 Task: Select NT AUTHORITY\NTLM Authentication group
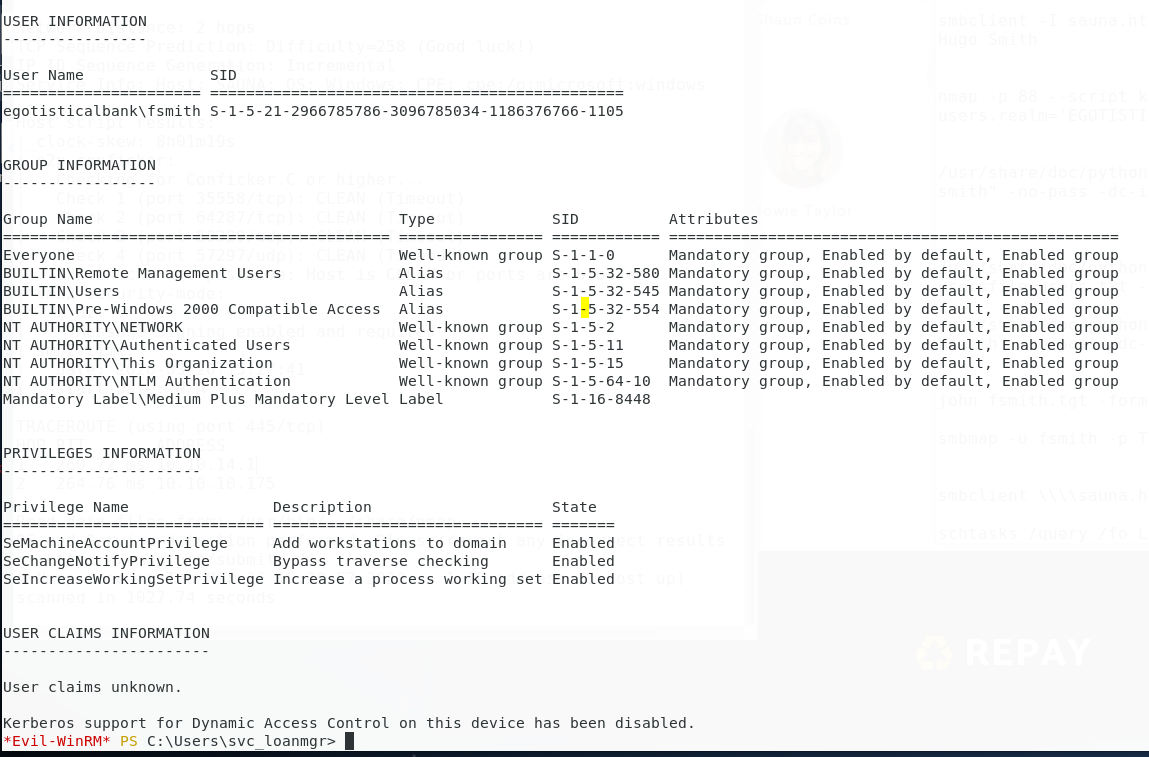coord(147,381)
